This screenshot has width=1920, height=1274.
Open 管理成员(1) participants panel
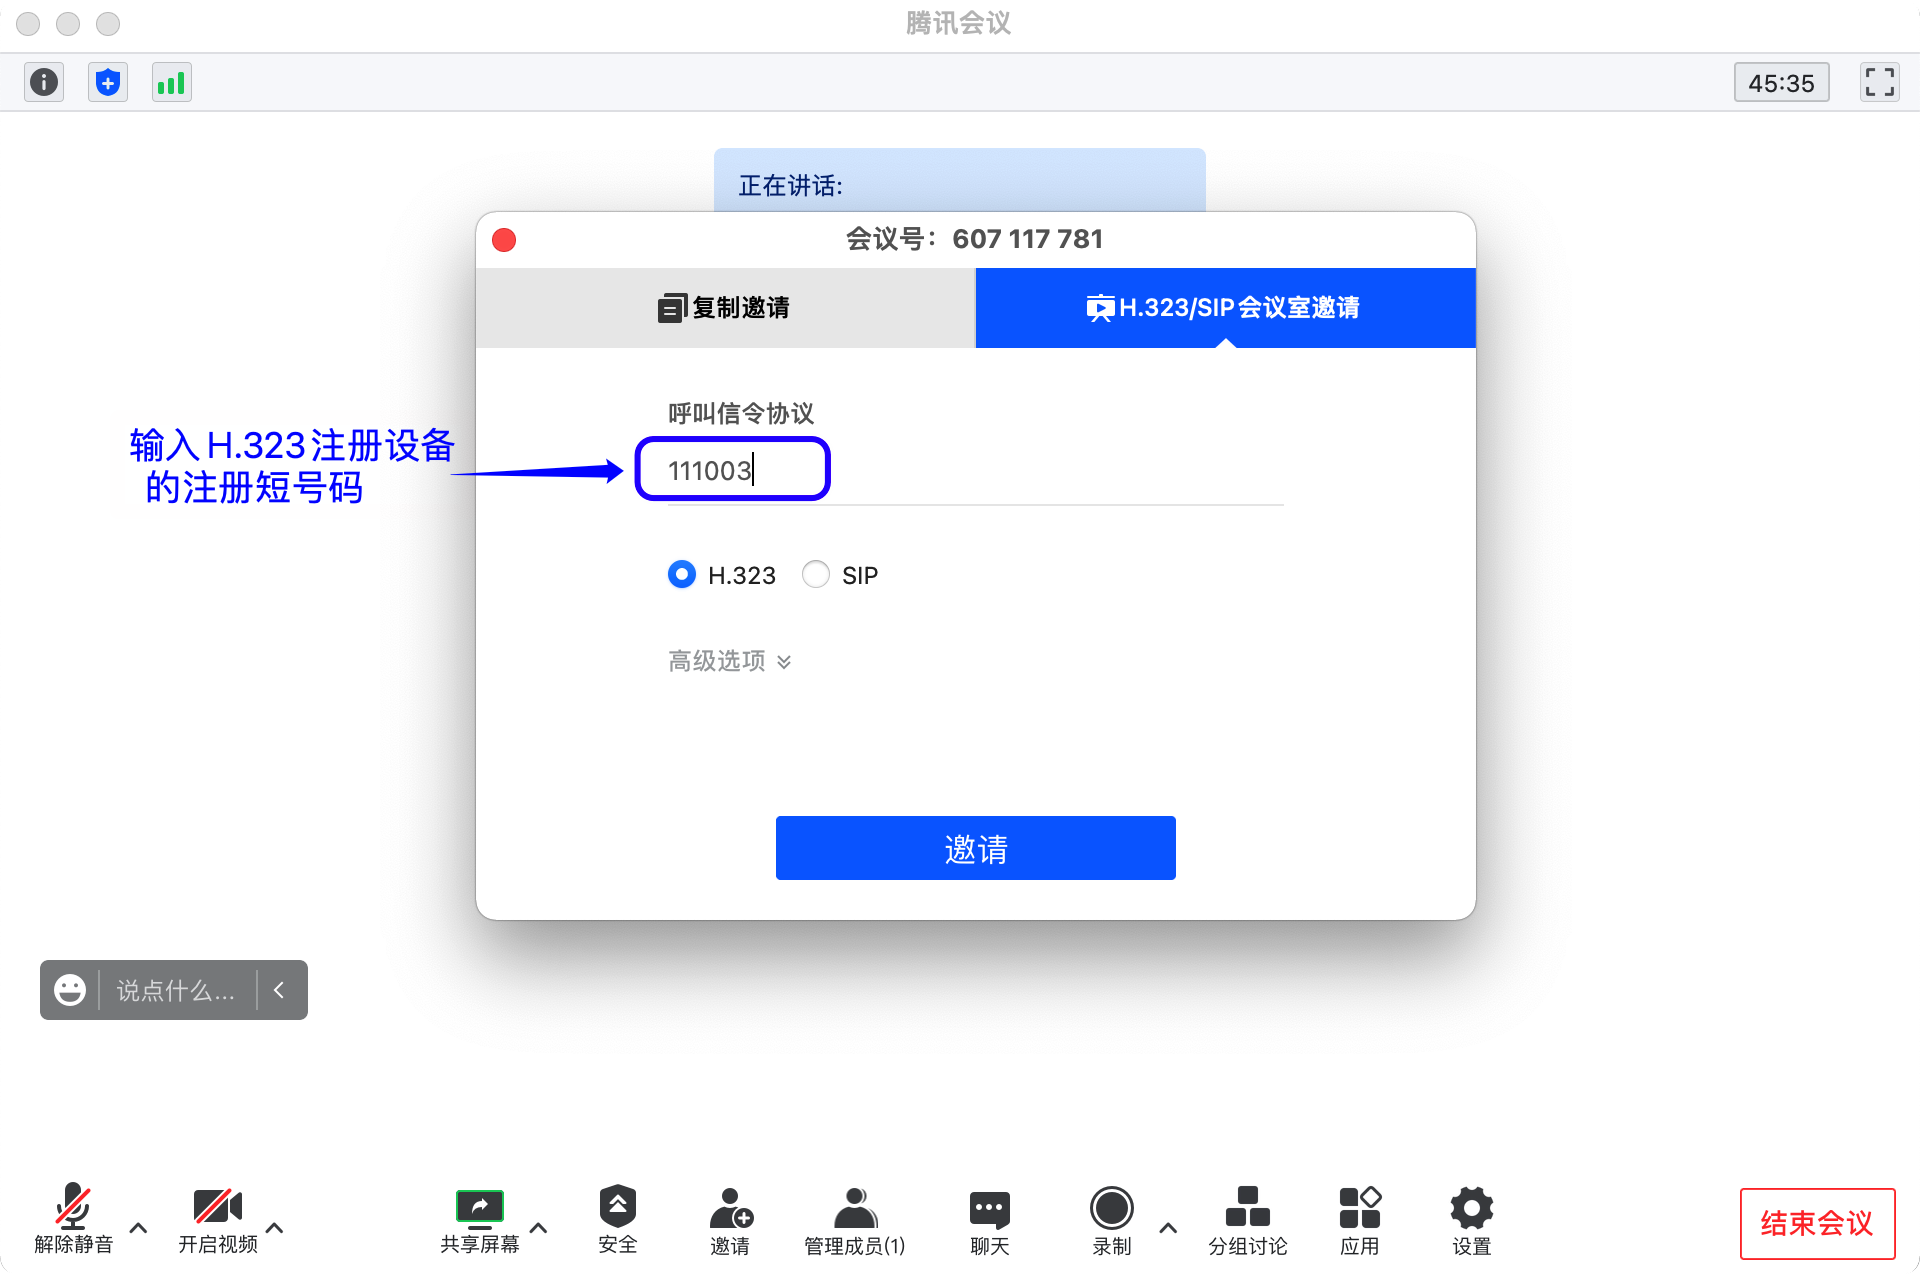coord(855,1220)
